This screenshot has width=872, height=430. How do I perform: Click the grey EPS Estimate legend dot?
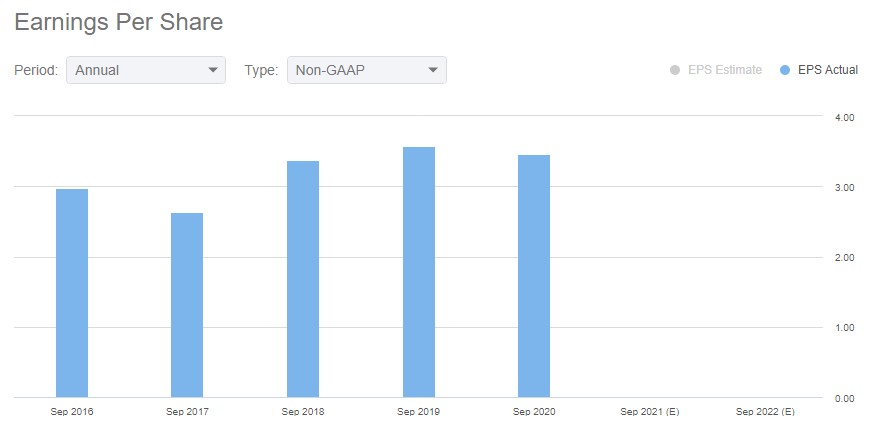pyautogui.click(x=675, y=71)
